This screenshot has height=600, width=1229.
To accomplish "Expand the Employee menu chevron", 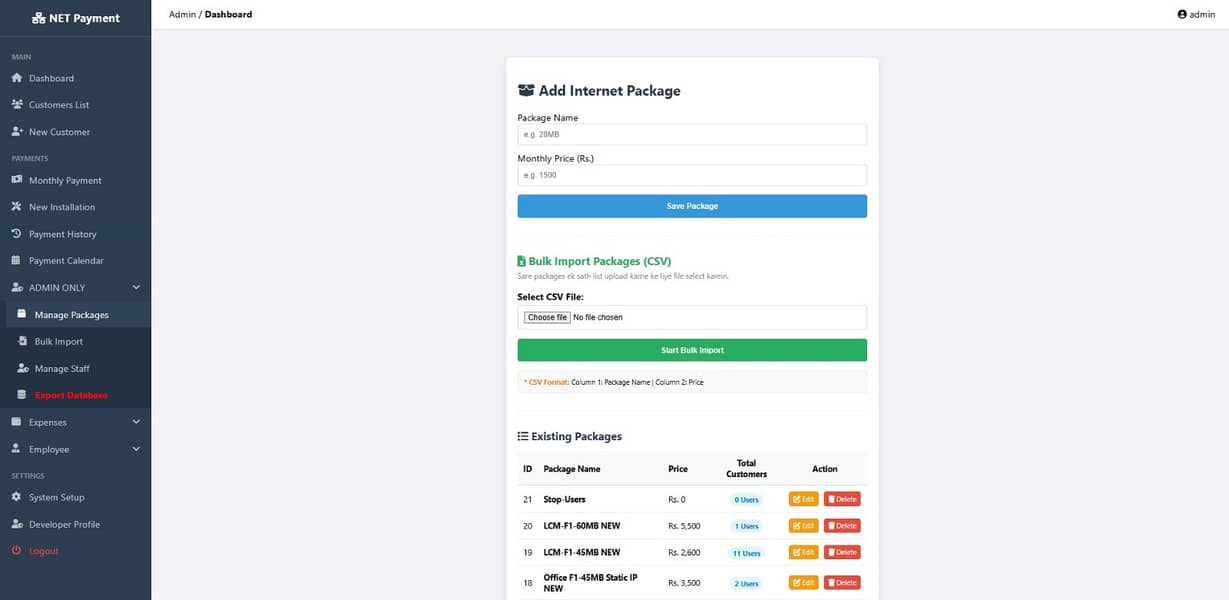I will (x=136, y=449).
